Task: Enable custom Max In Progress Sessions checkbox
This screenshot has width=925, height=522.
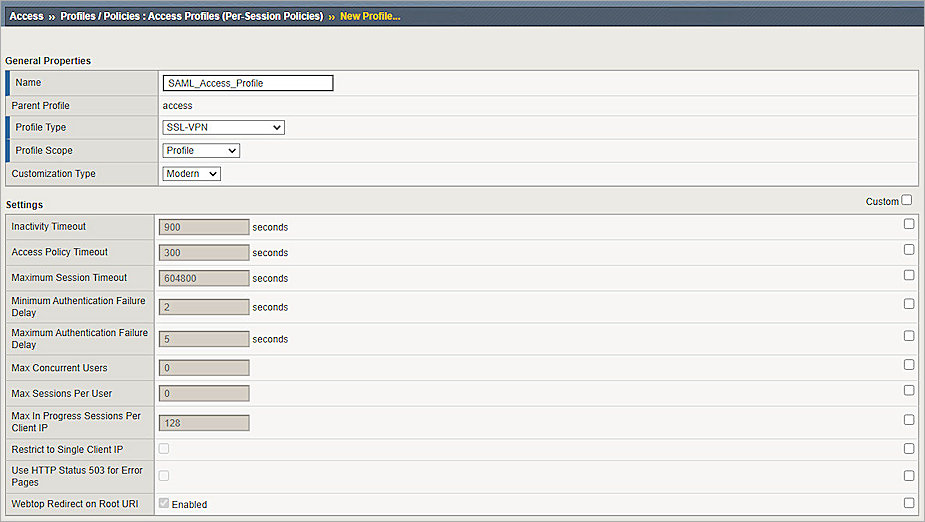Action: click(909, 419)
